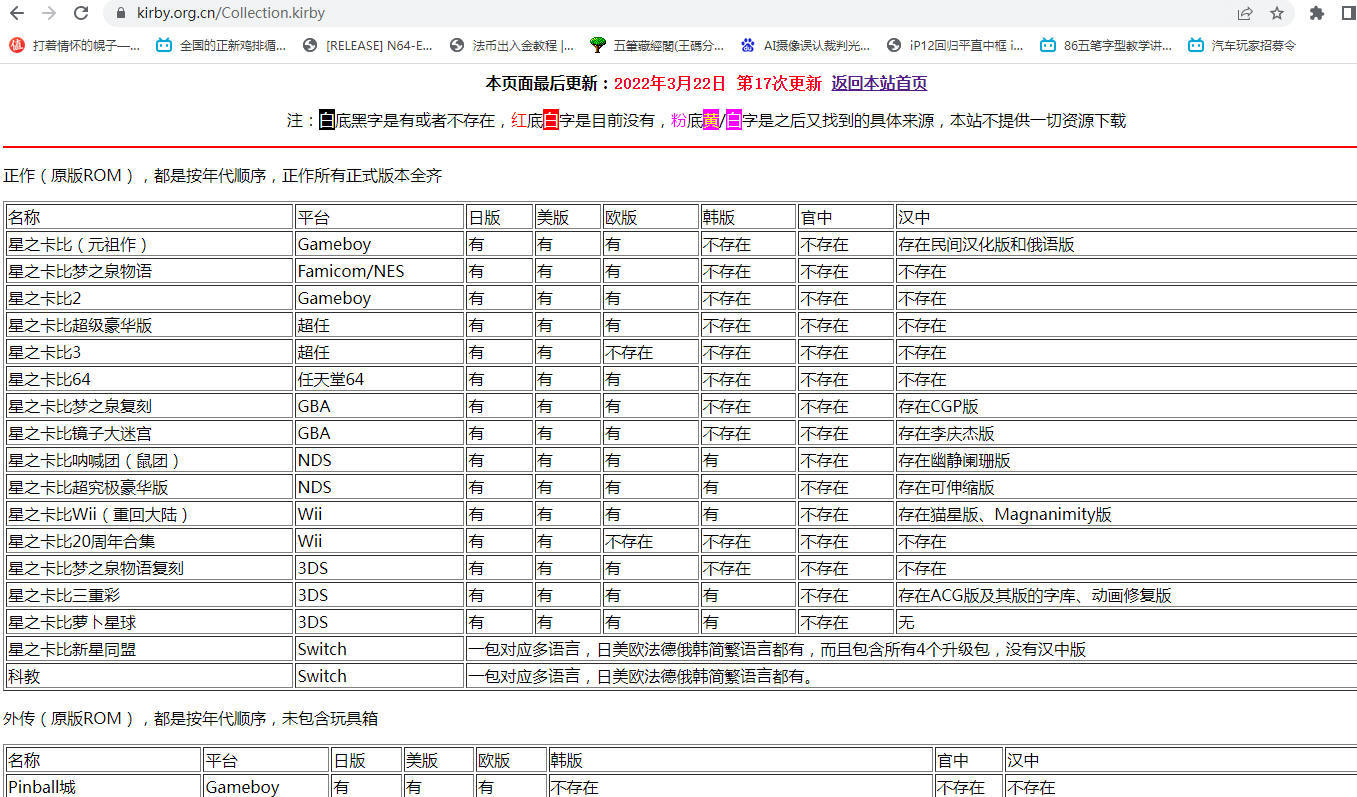Viewport: 1357px width, 797px height.
Task: Click the 星之卡比新星同盟 table cell
Action: (72, 649)
